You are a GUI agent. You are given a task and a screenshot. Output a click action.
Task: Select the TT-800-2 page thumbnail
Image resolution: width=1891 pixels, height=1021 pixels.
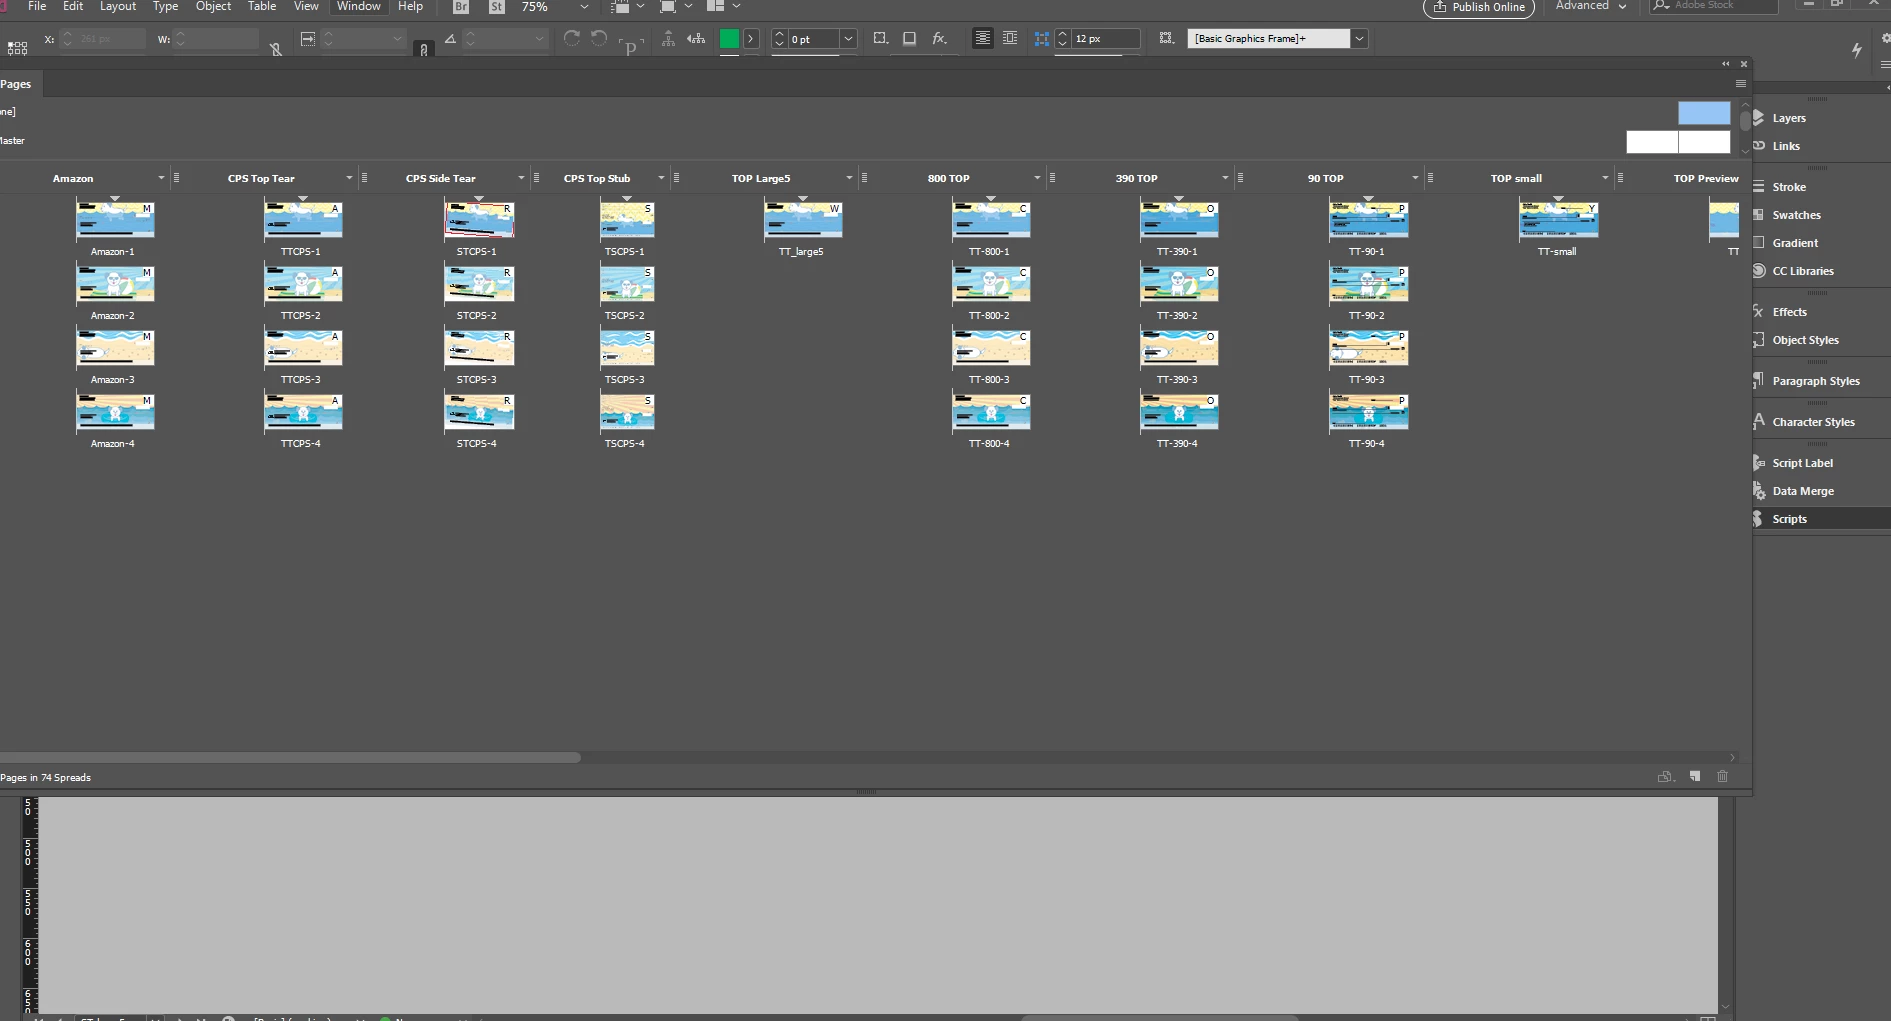click(991, 284)
